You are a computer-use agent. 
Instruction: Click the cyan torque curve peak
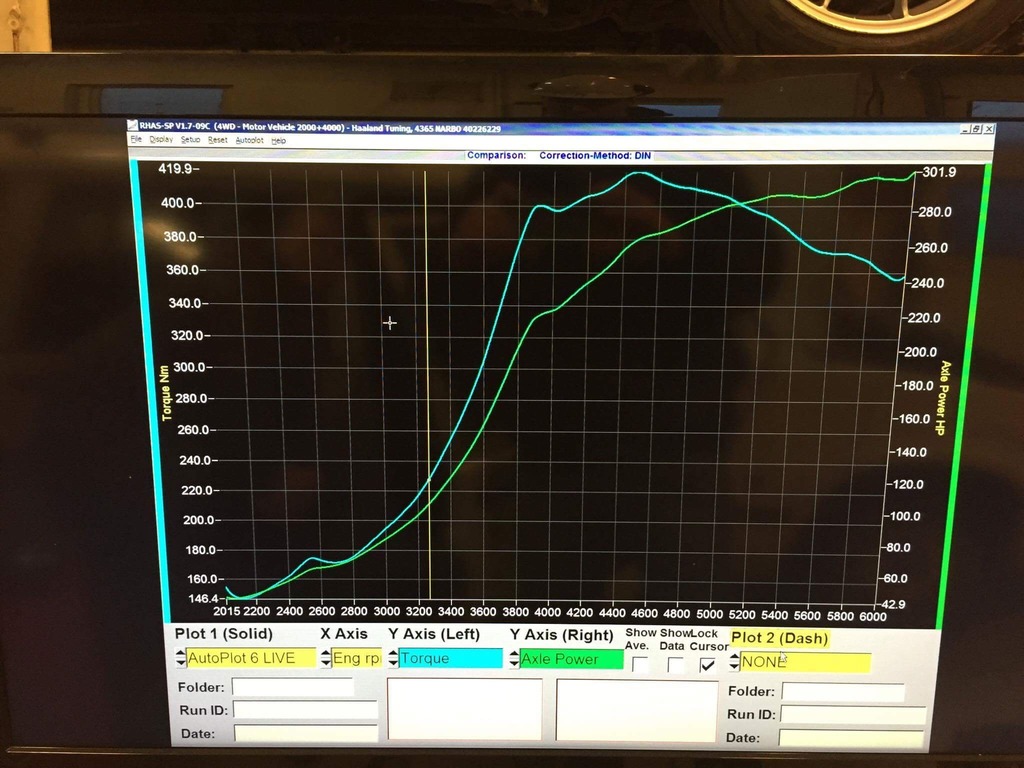coord(639,174)
